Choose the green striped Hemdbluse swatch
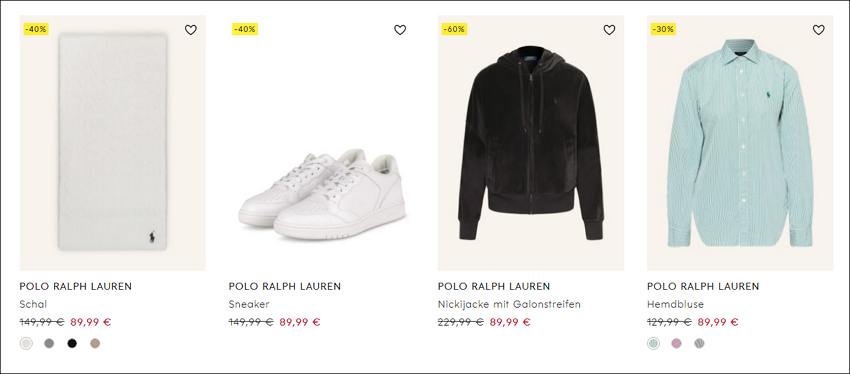Image resolution: width=850 pixels, height=374 pixels. coord(654,343)
